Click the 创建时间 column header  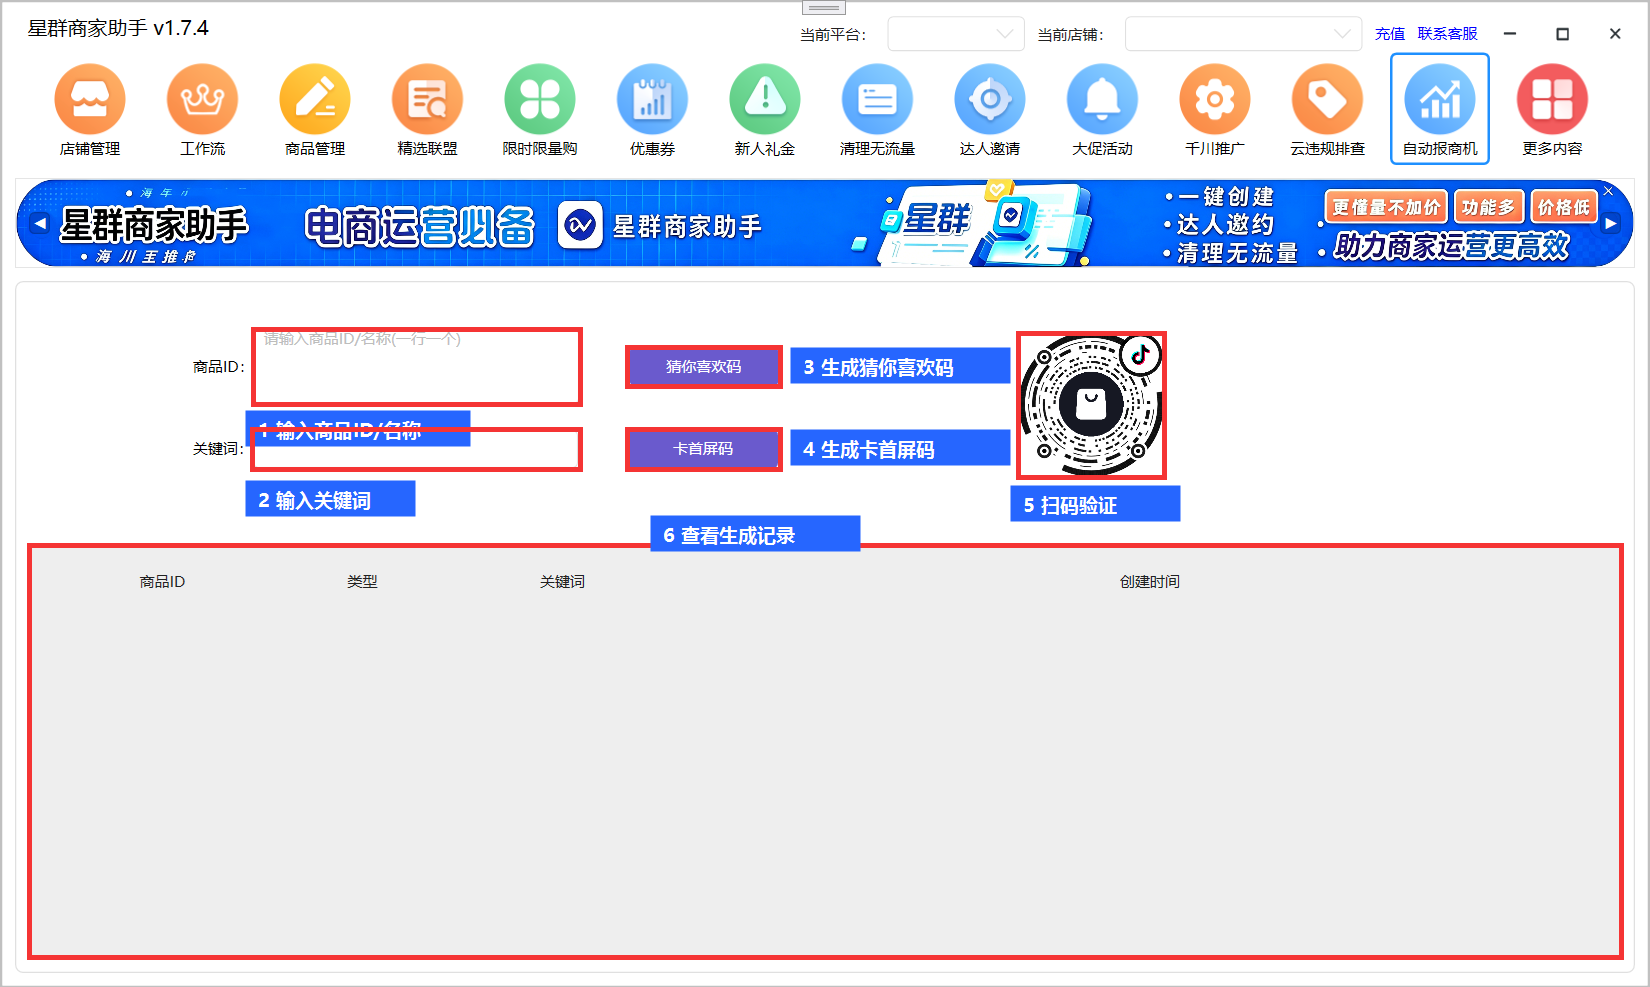click(1150, 581)
